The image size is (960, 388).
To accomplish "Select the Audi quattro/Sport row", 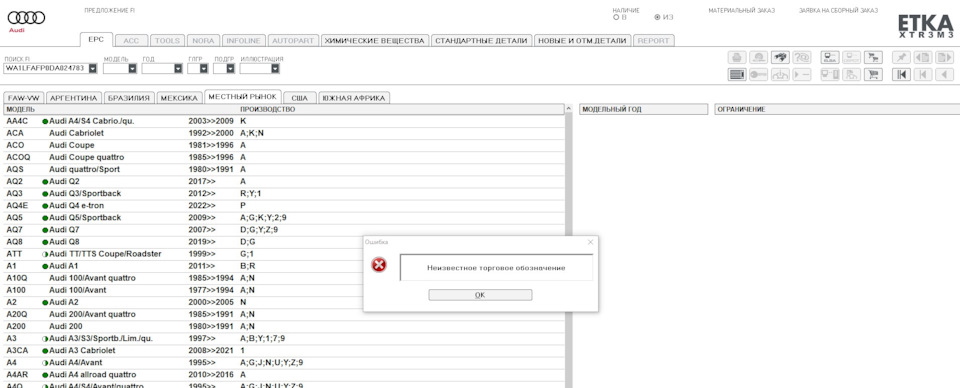I will (x=284, y=169).
